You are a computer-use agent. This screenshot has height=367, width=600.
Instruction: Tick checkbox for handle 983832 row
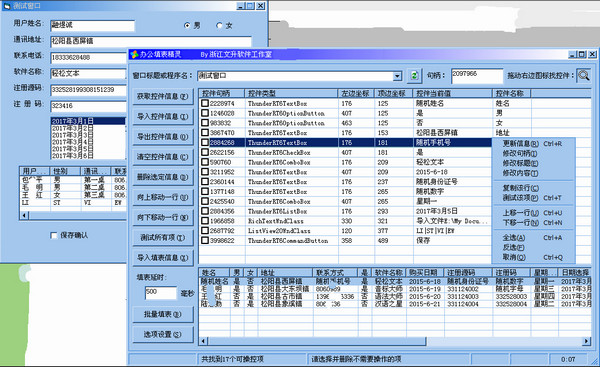pos(205,123)
